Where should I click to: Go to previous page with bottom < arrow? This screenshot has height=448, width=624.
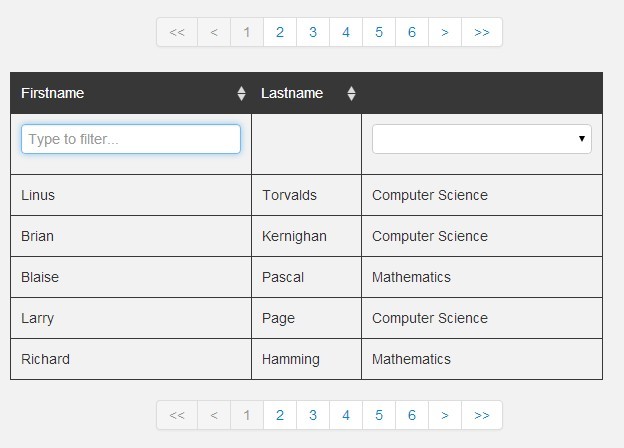click(x=214, y=415)
